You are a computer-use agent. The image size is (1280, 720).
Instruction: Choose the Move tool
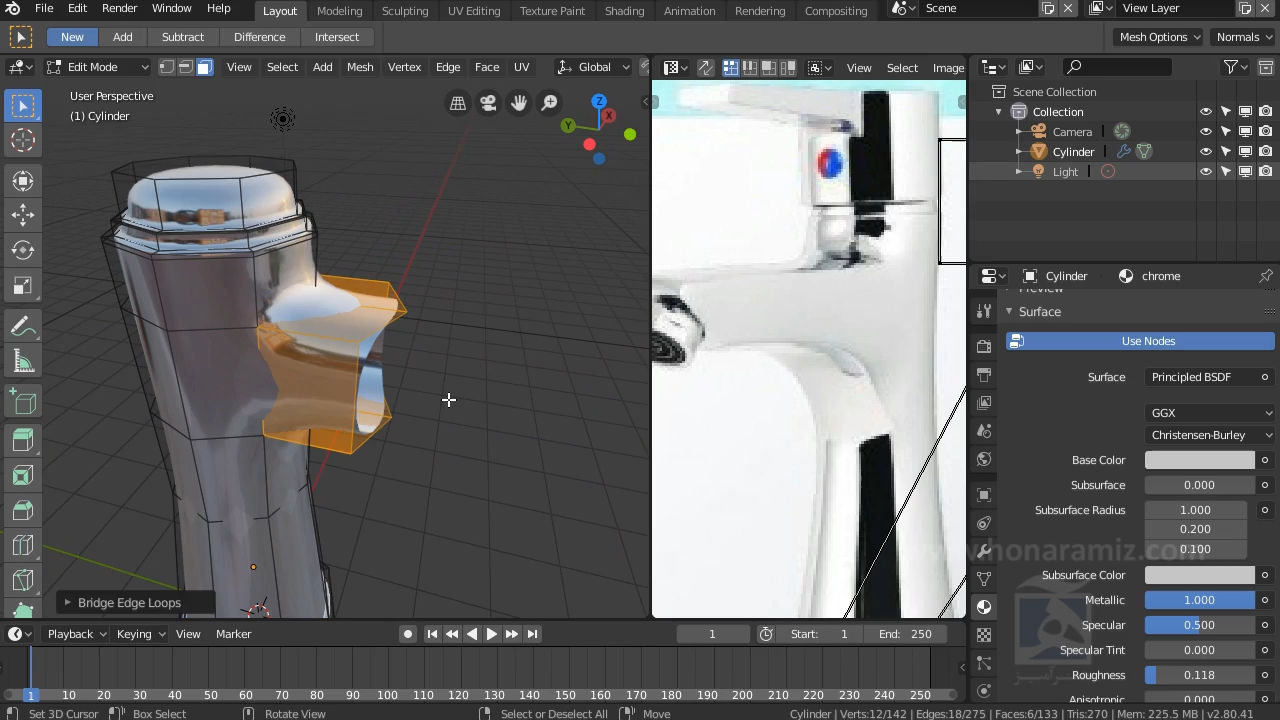click(x=22, y=215)
